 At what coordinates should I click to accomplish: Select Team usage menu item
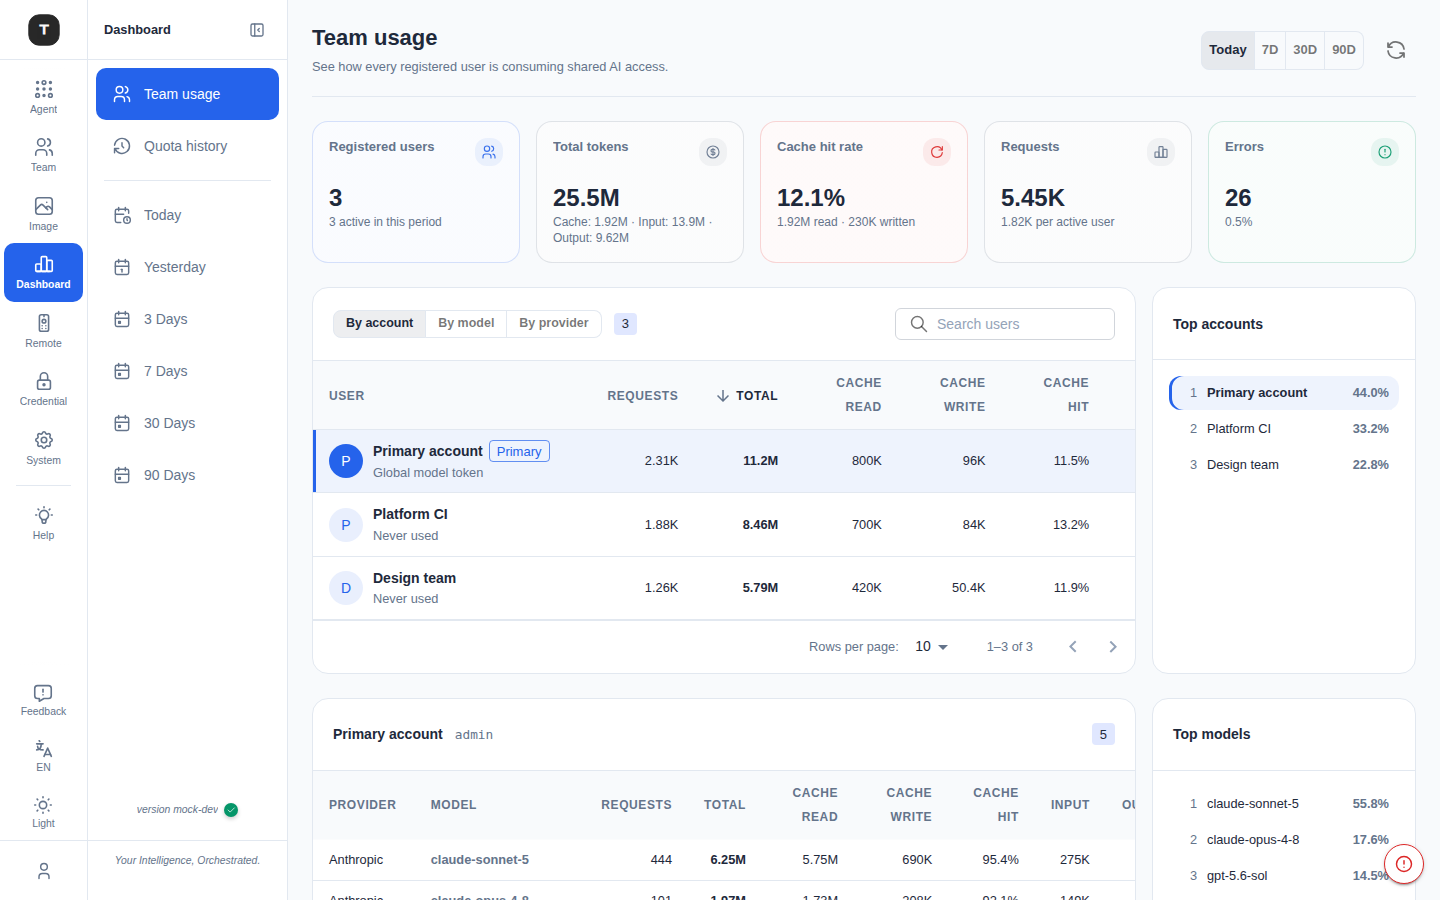(x=187, y=94)
